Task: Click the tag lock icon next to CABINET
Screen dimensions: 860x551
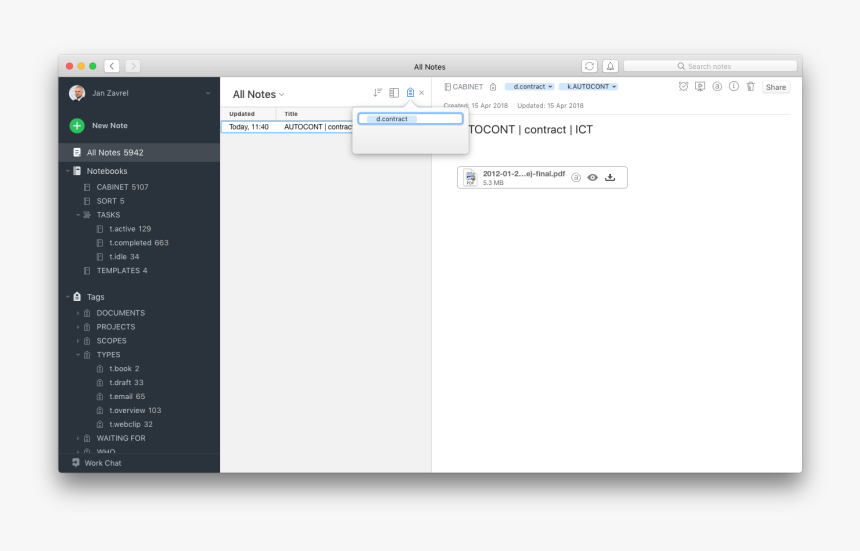Action: pos(493,87)
